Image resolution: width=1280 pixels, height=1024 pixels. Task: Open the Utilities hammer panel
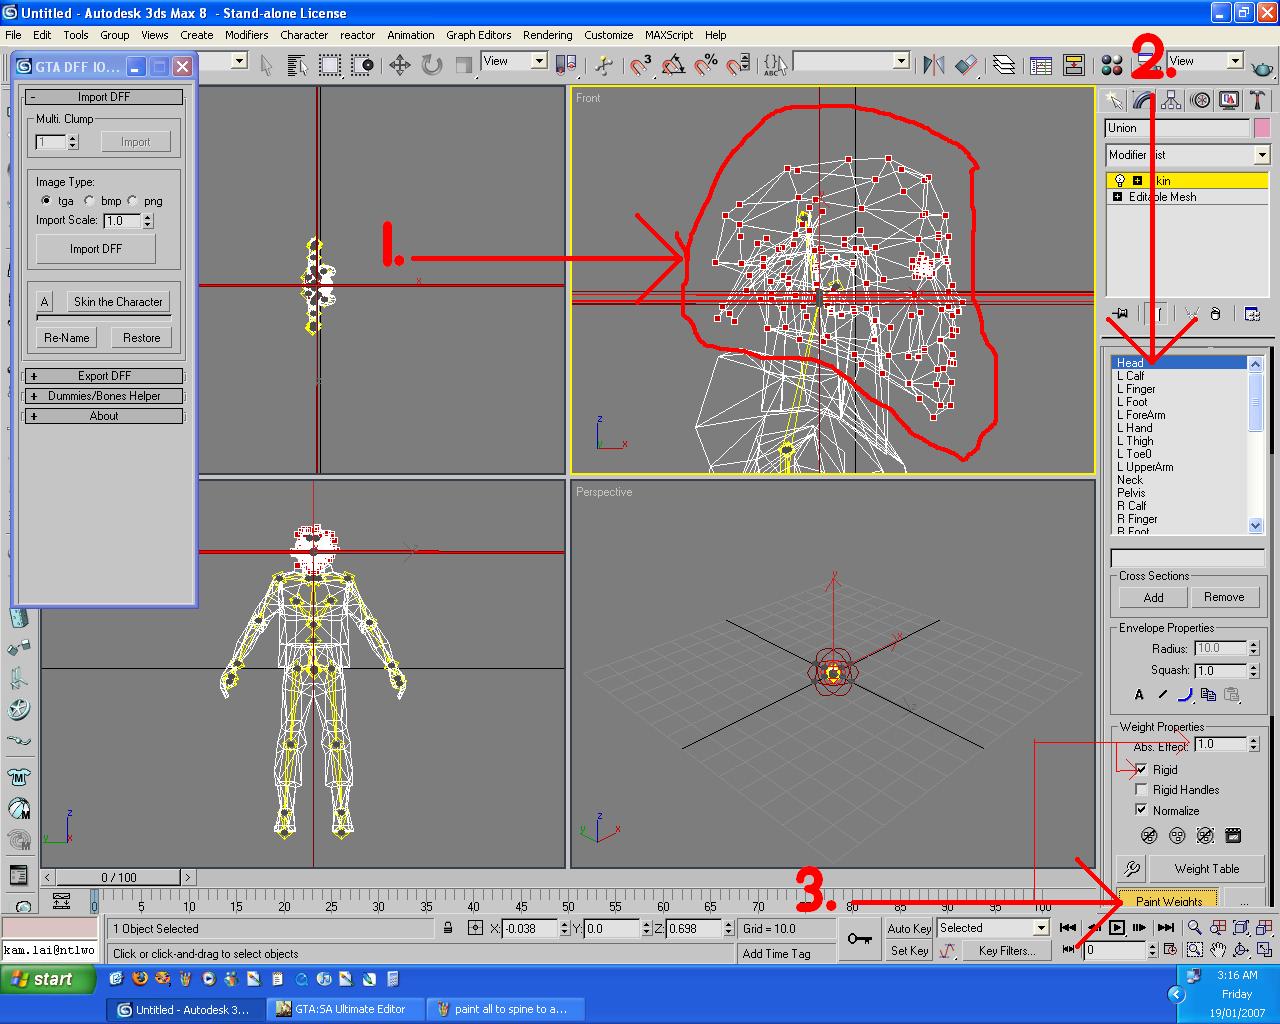point(1258,100)
